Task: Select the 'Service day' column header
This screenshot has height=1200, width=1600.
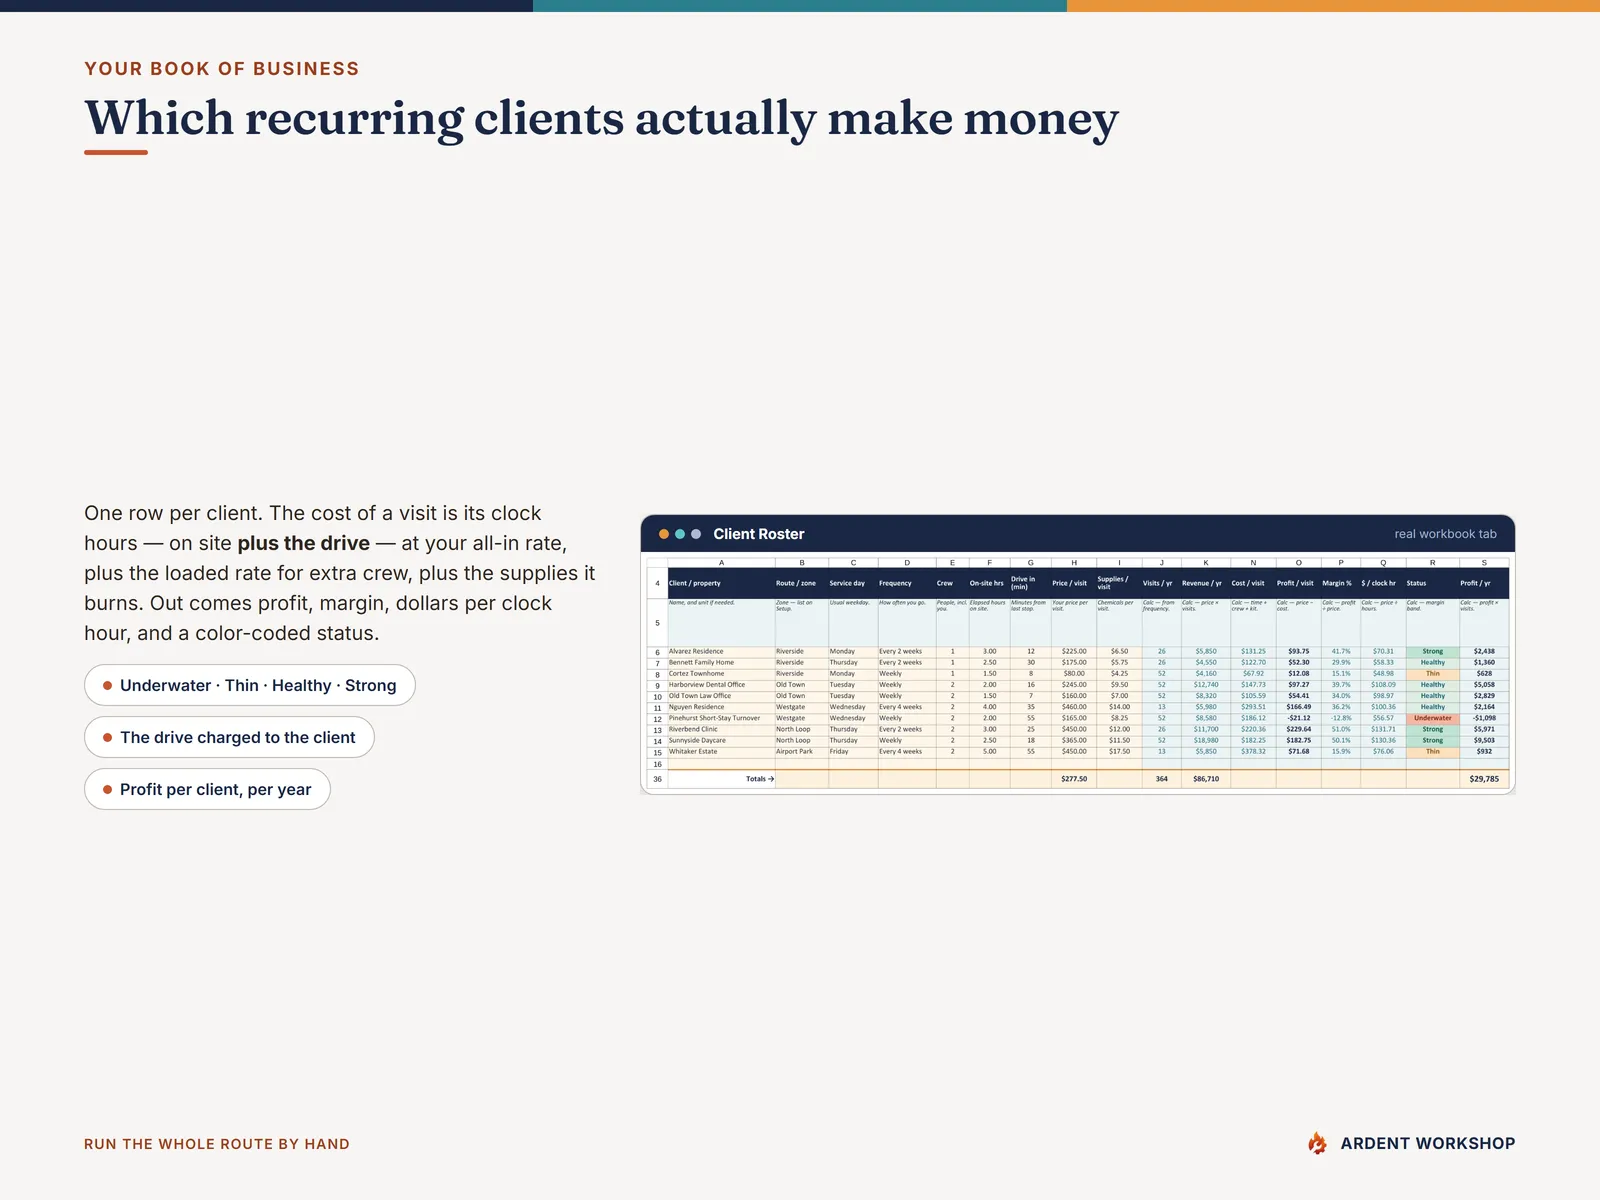Action: coord(852,583)
